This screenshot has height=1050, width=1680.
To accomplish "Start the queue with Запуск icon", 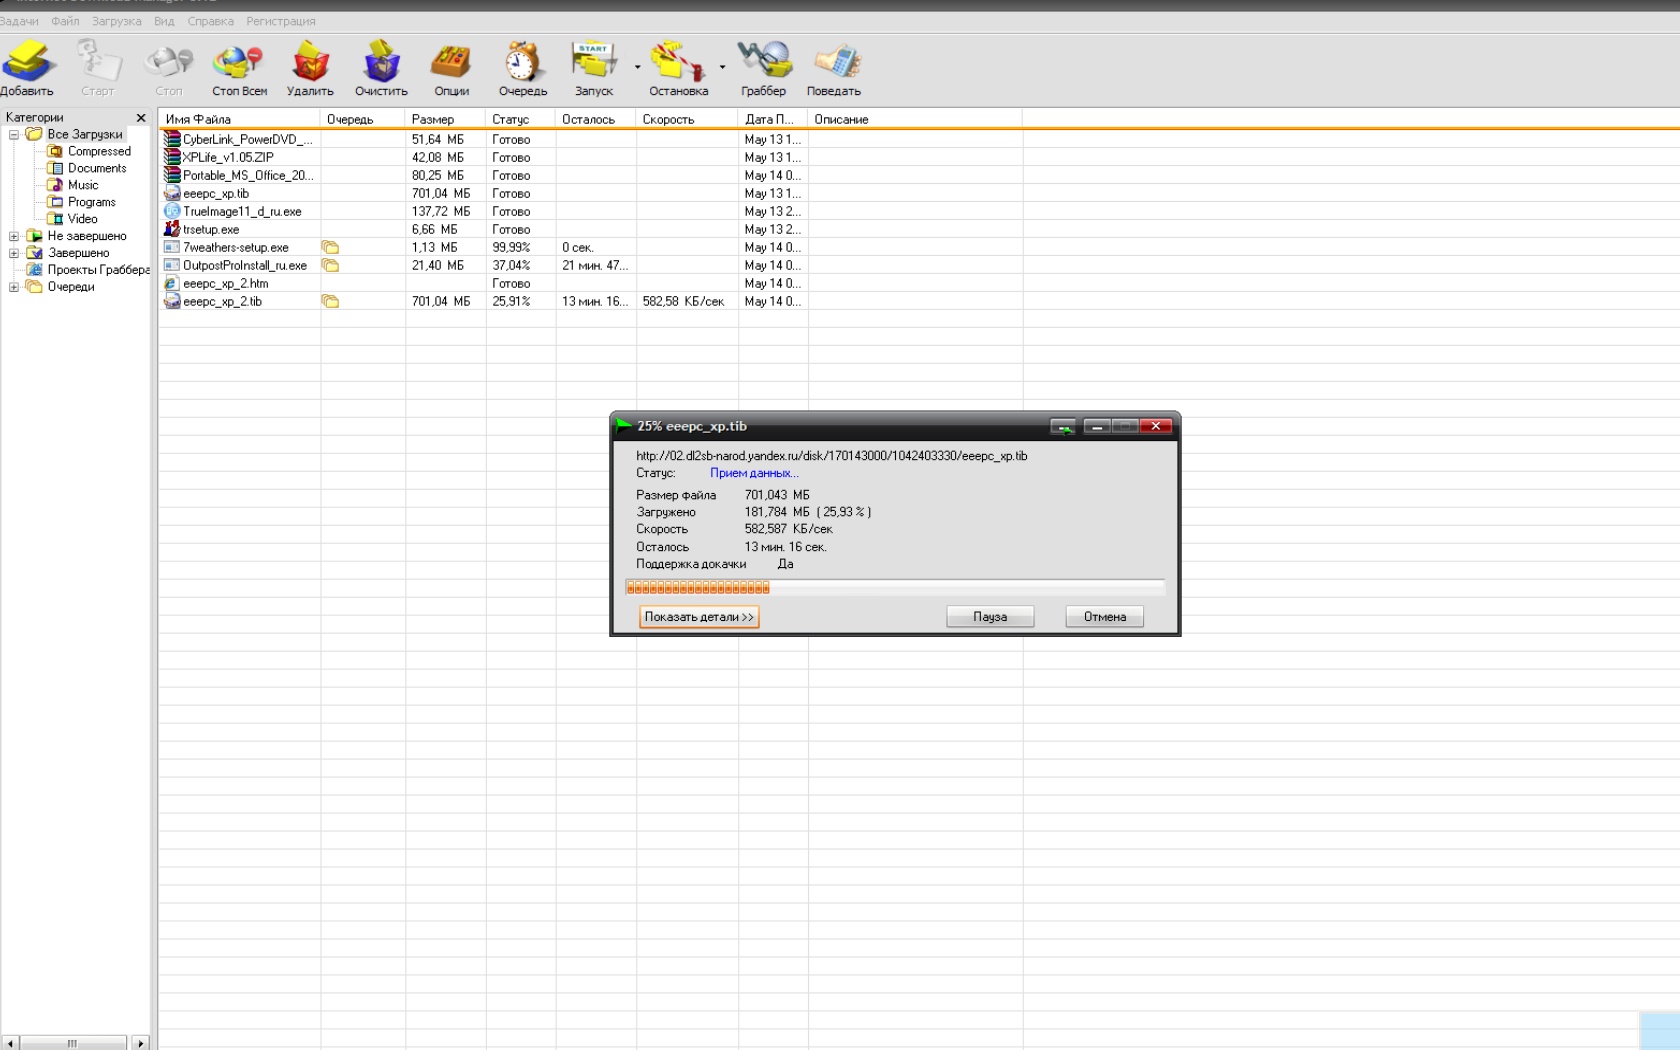I will point(594,63).
